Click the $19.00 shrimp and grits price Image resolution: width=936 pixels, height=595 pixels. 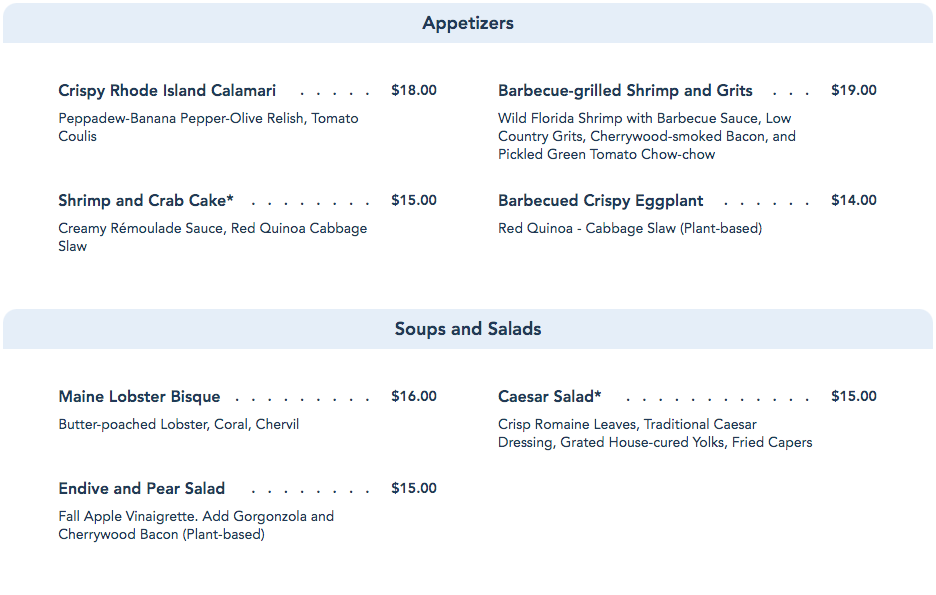click(x=854, y=91)
